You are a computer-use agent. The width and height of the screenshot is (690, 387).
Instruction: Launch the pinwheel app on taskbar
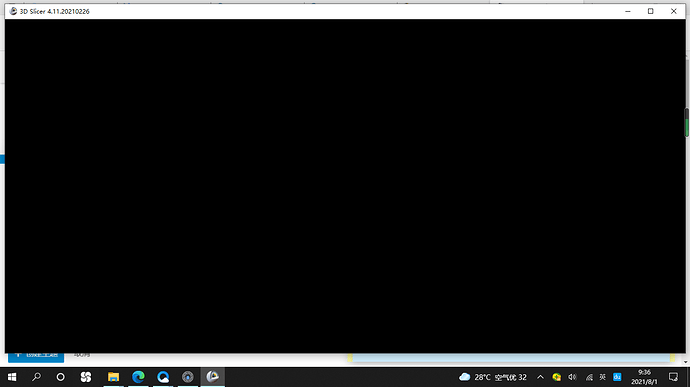click(86, 377)
